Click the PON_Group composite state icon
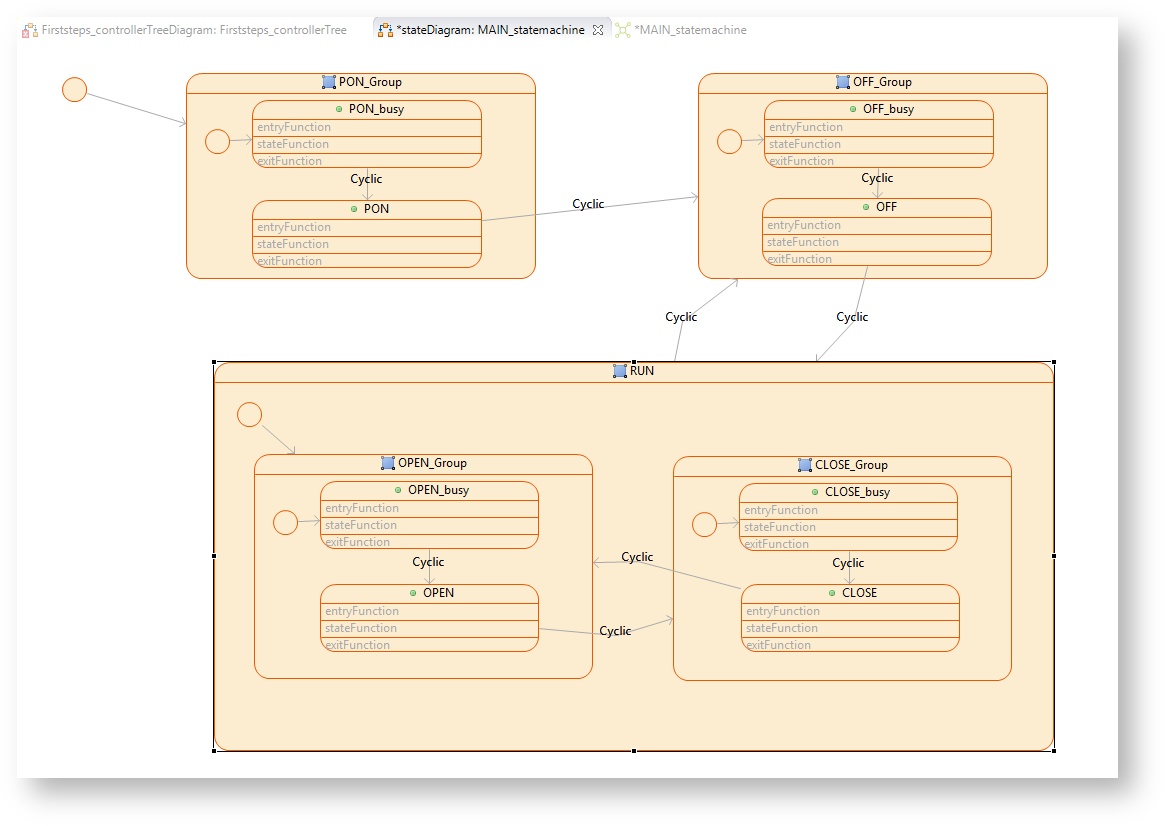The height and width of the screenshot is (826, 1166). (329, 82)
